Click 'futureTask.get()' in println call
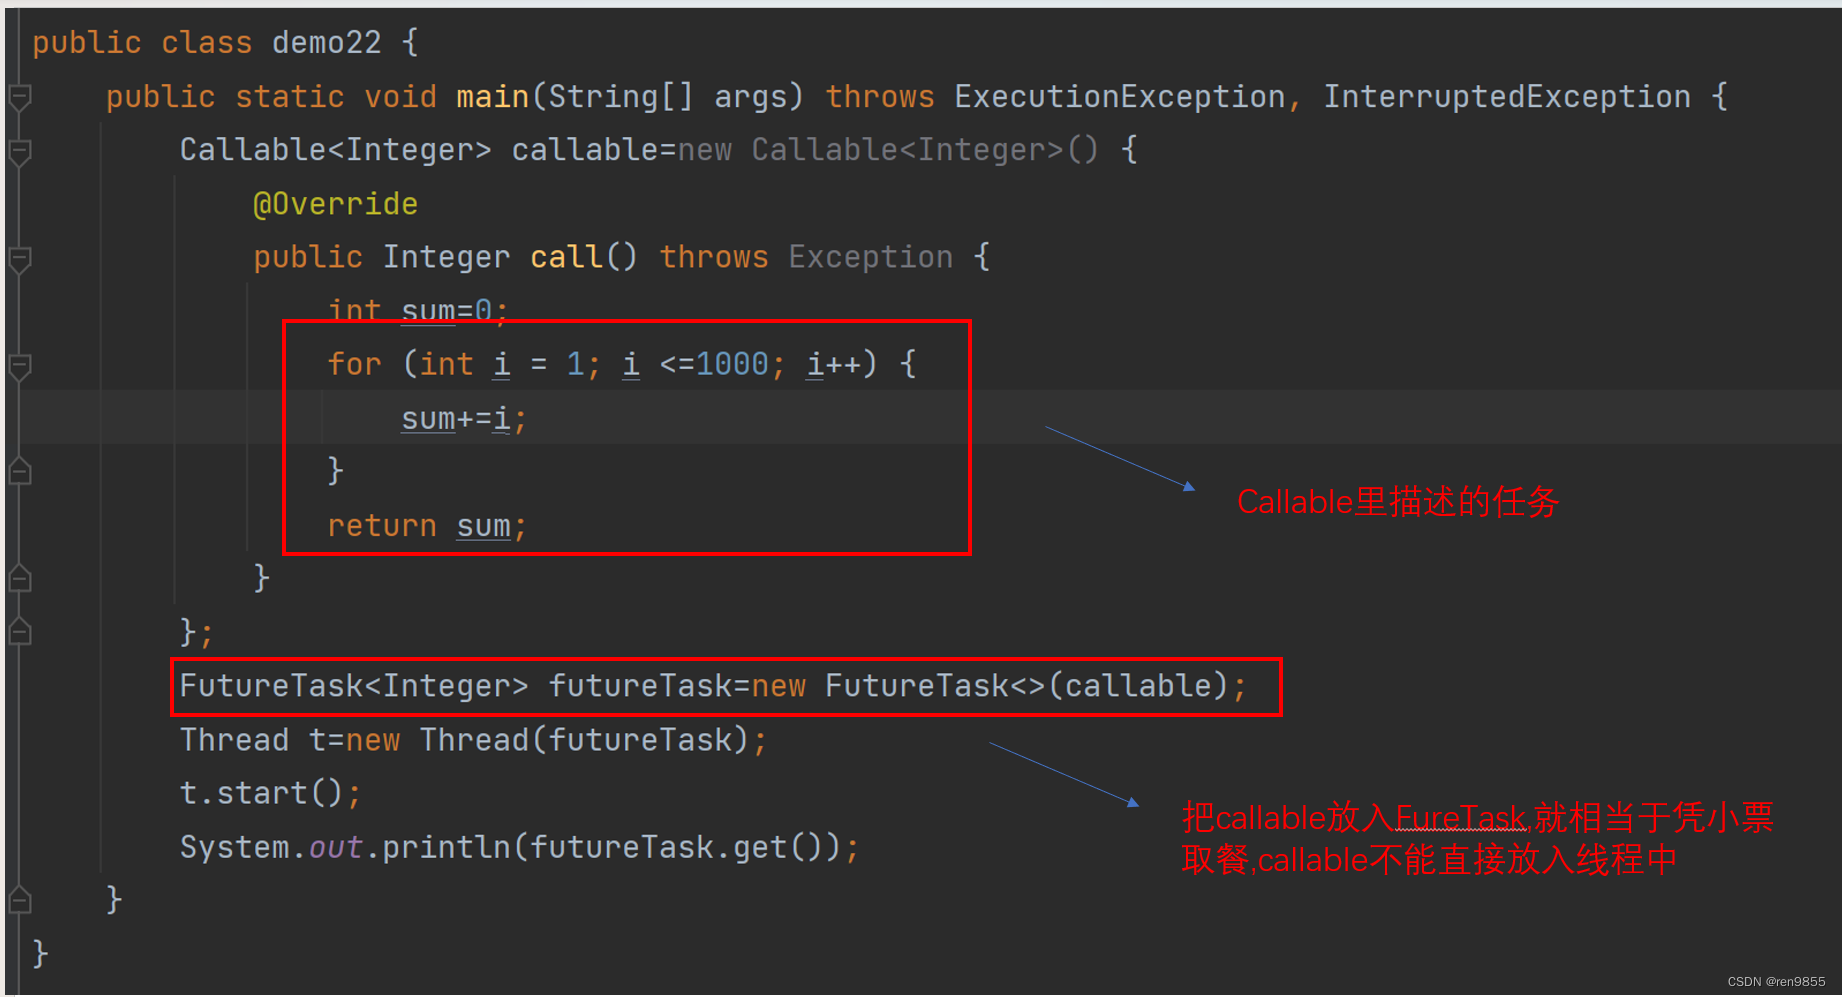This screenshot has height=997, width=1842. (x=675, y=847)
